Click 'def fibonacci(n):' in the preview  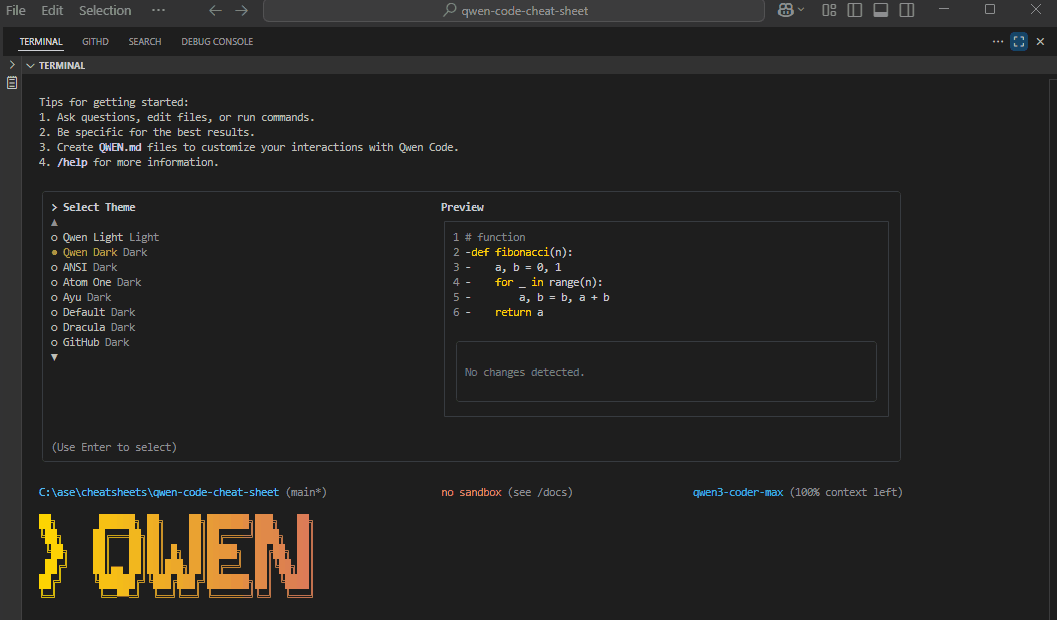pyautogui.click(x=522, y=252)
